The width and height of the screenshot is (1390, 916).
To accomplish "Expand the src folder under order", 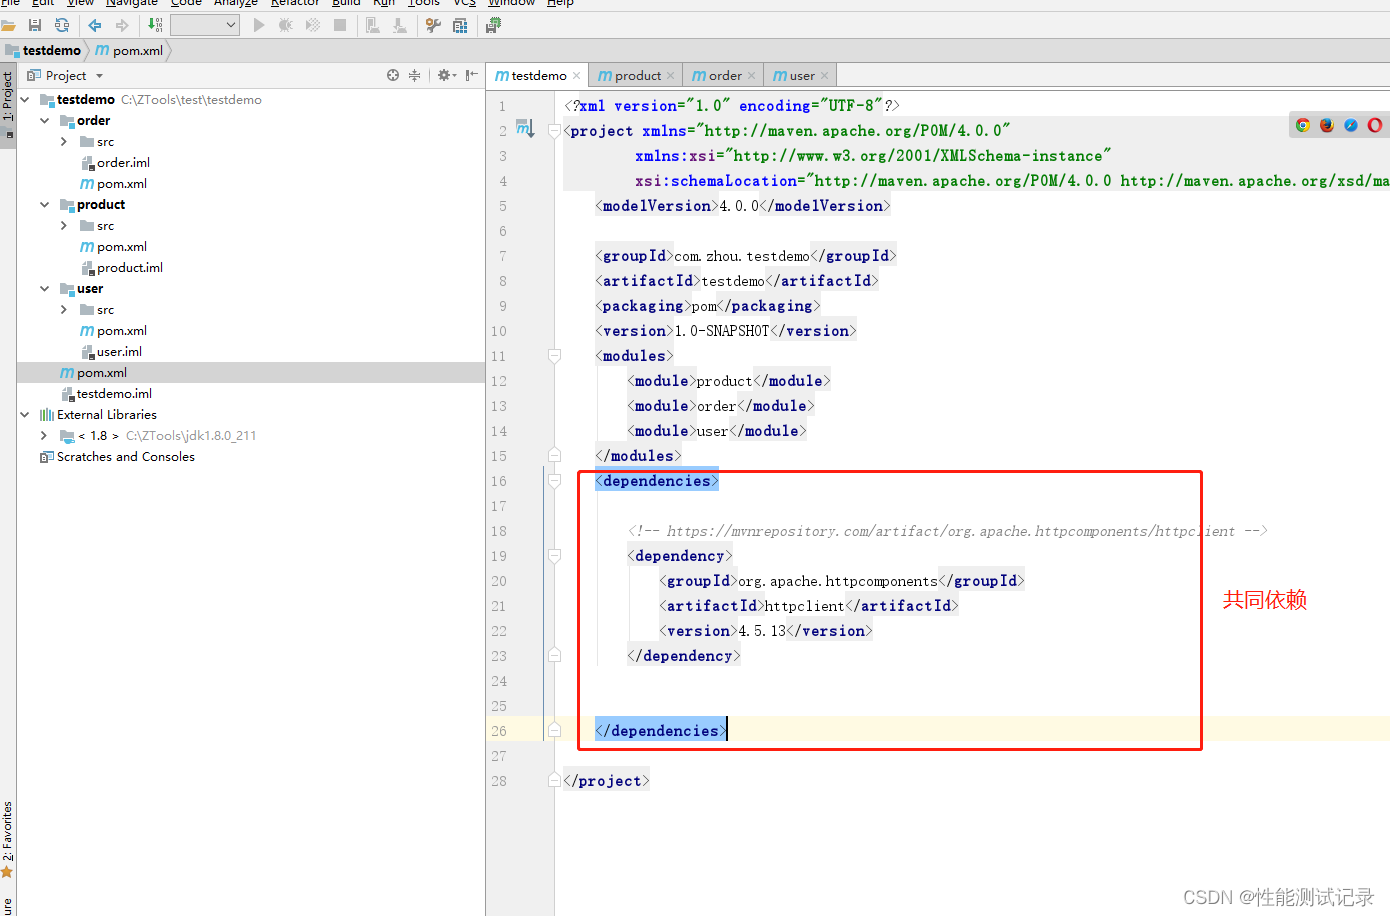I will pos(64,142).
